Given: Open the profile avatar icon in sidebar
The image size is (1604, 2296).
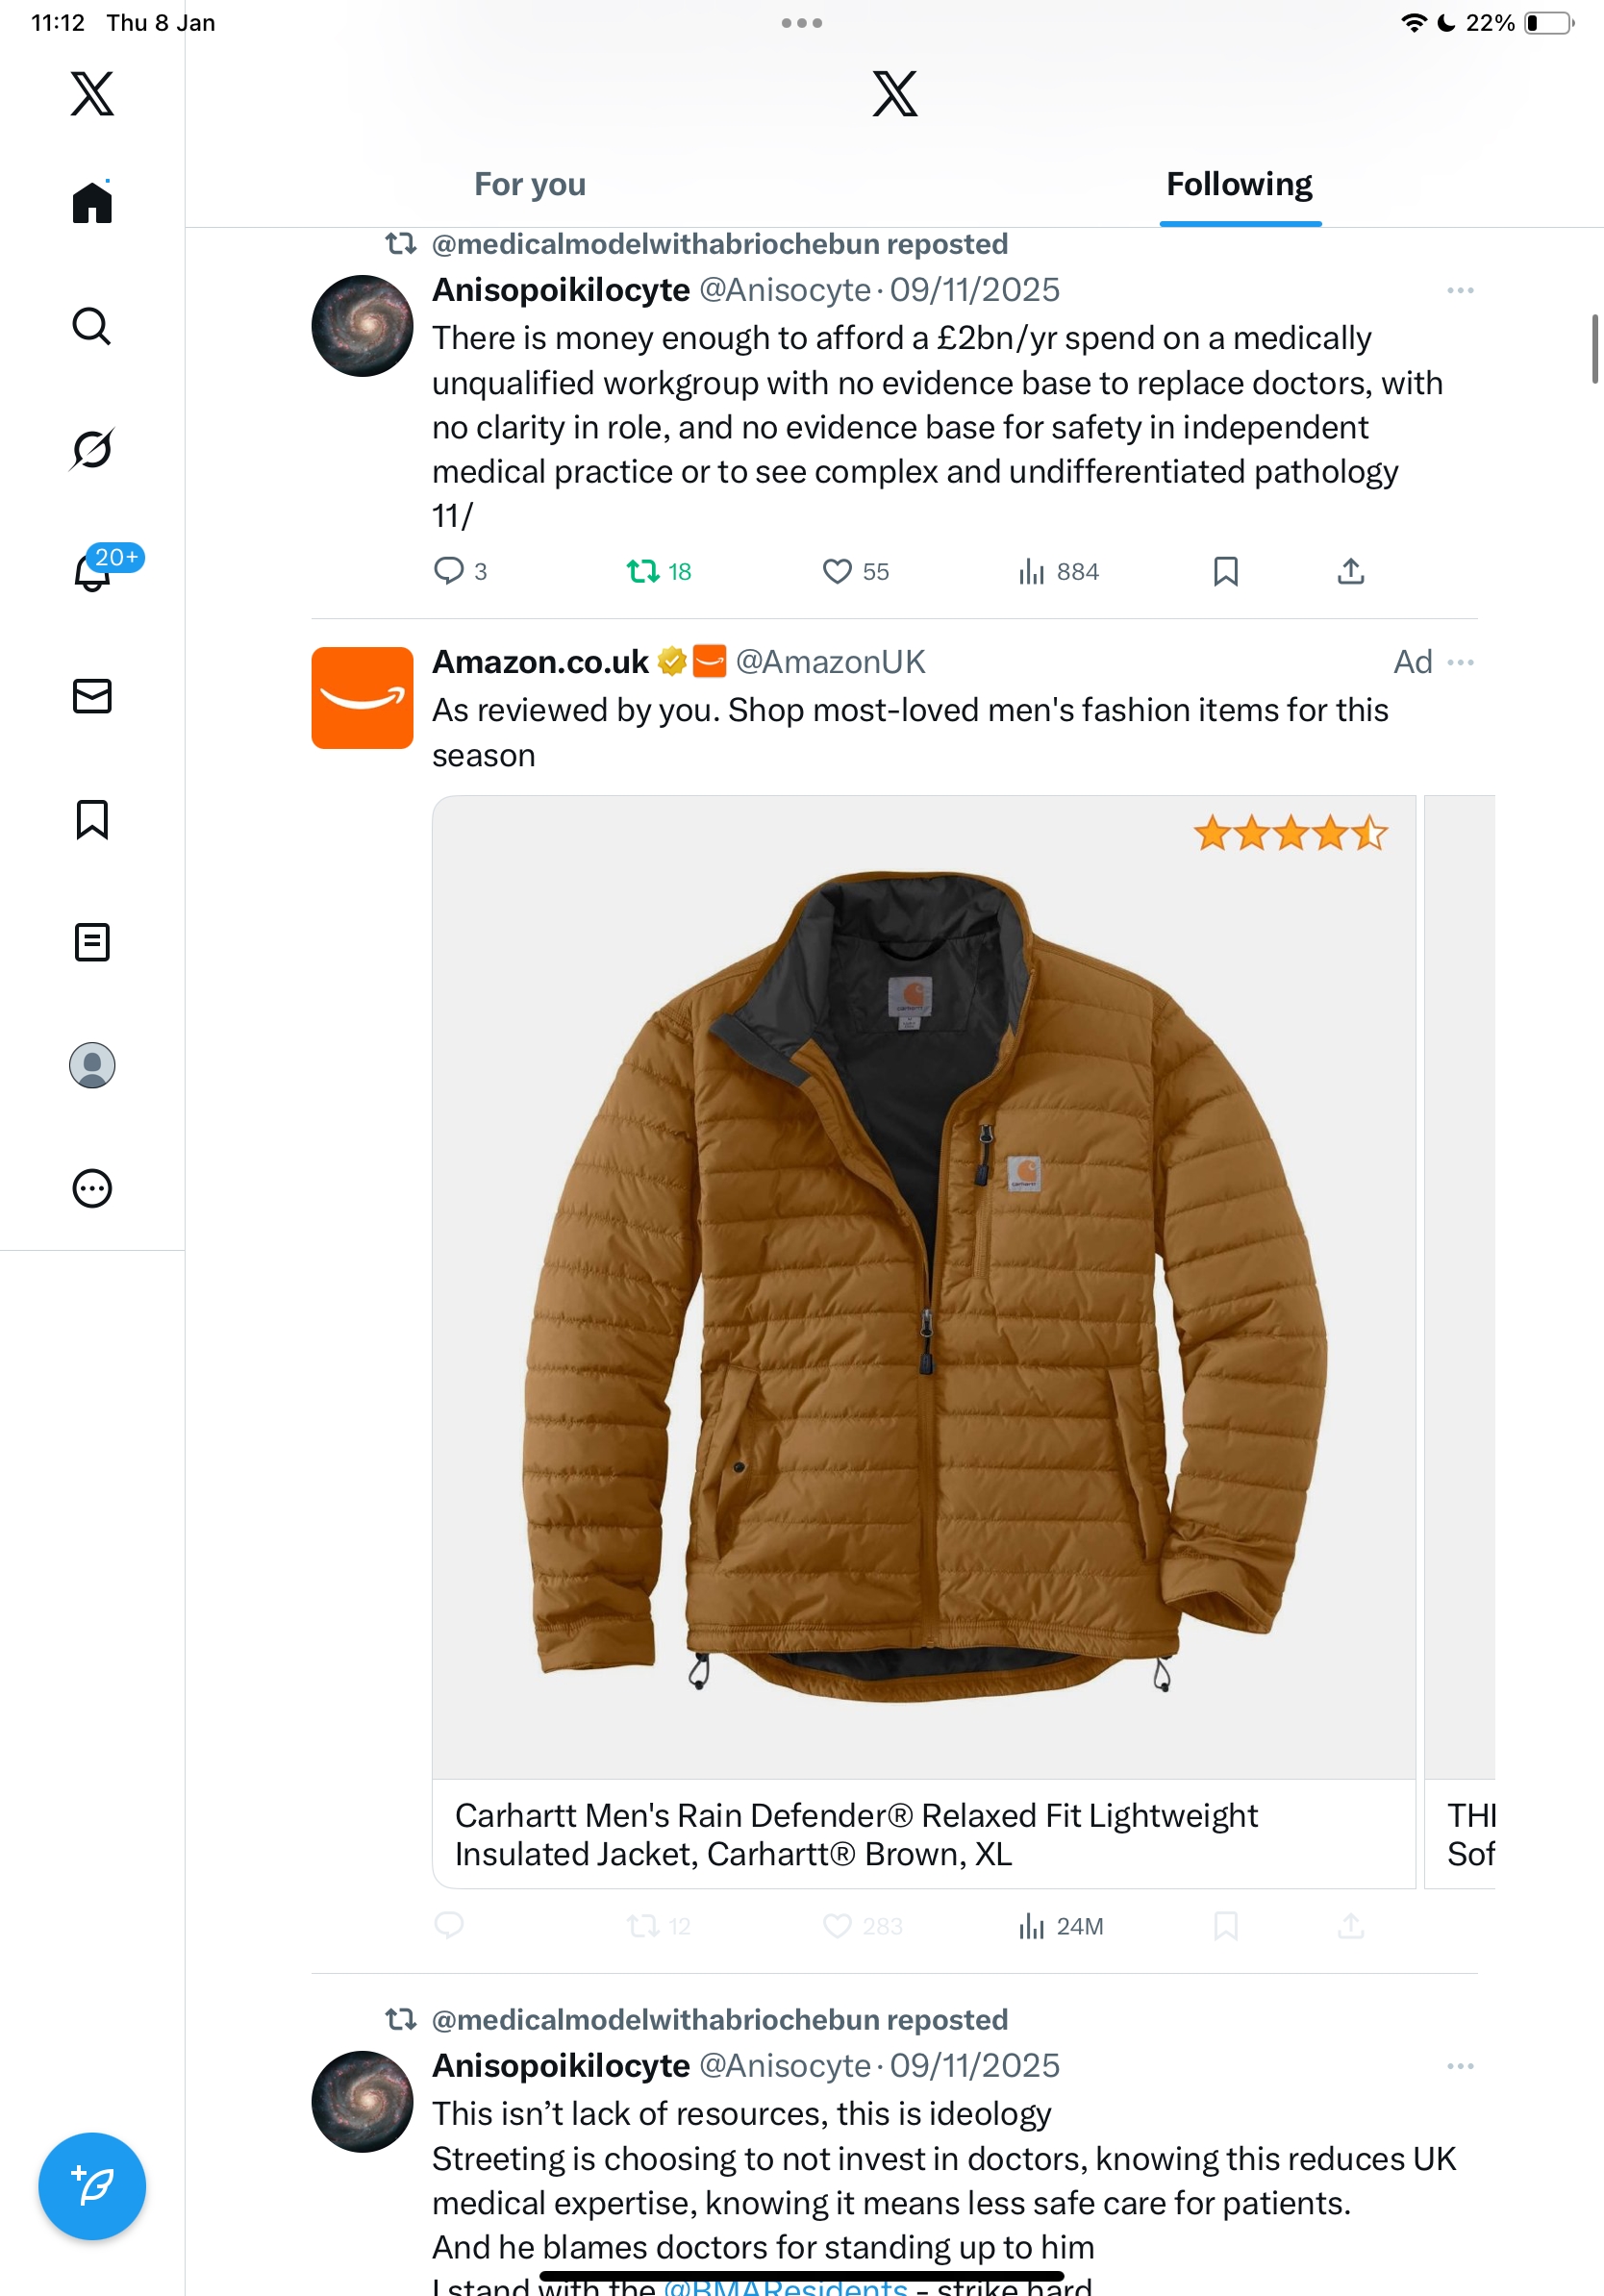Looking at the screenshot, I should coord(92,1065).
